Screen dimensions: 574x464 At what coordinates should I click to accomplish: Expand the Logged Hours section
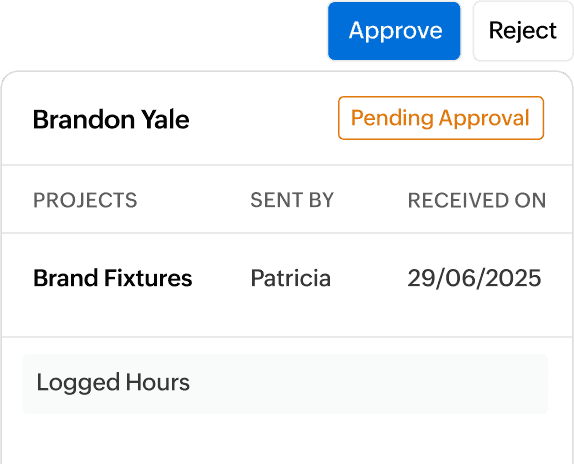point(285,383)
